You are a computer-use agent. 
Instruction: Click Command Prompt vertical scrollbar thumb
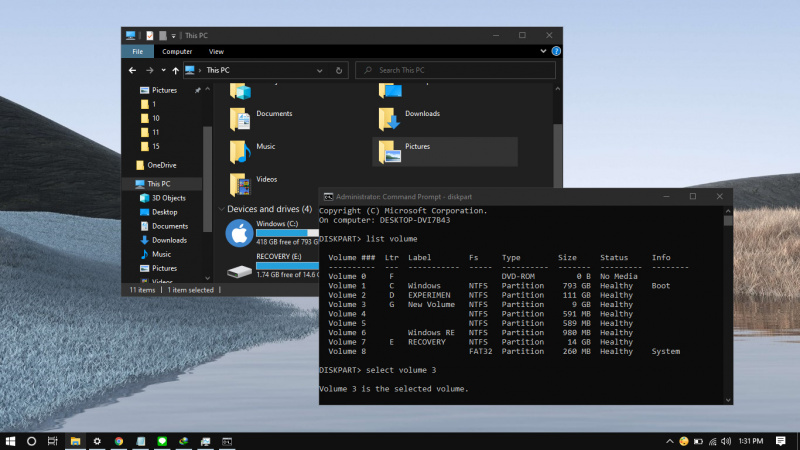[x=728, y=220]
